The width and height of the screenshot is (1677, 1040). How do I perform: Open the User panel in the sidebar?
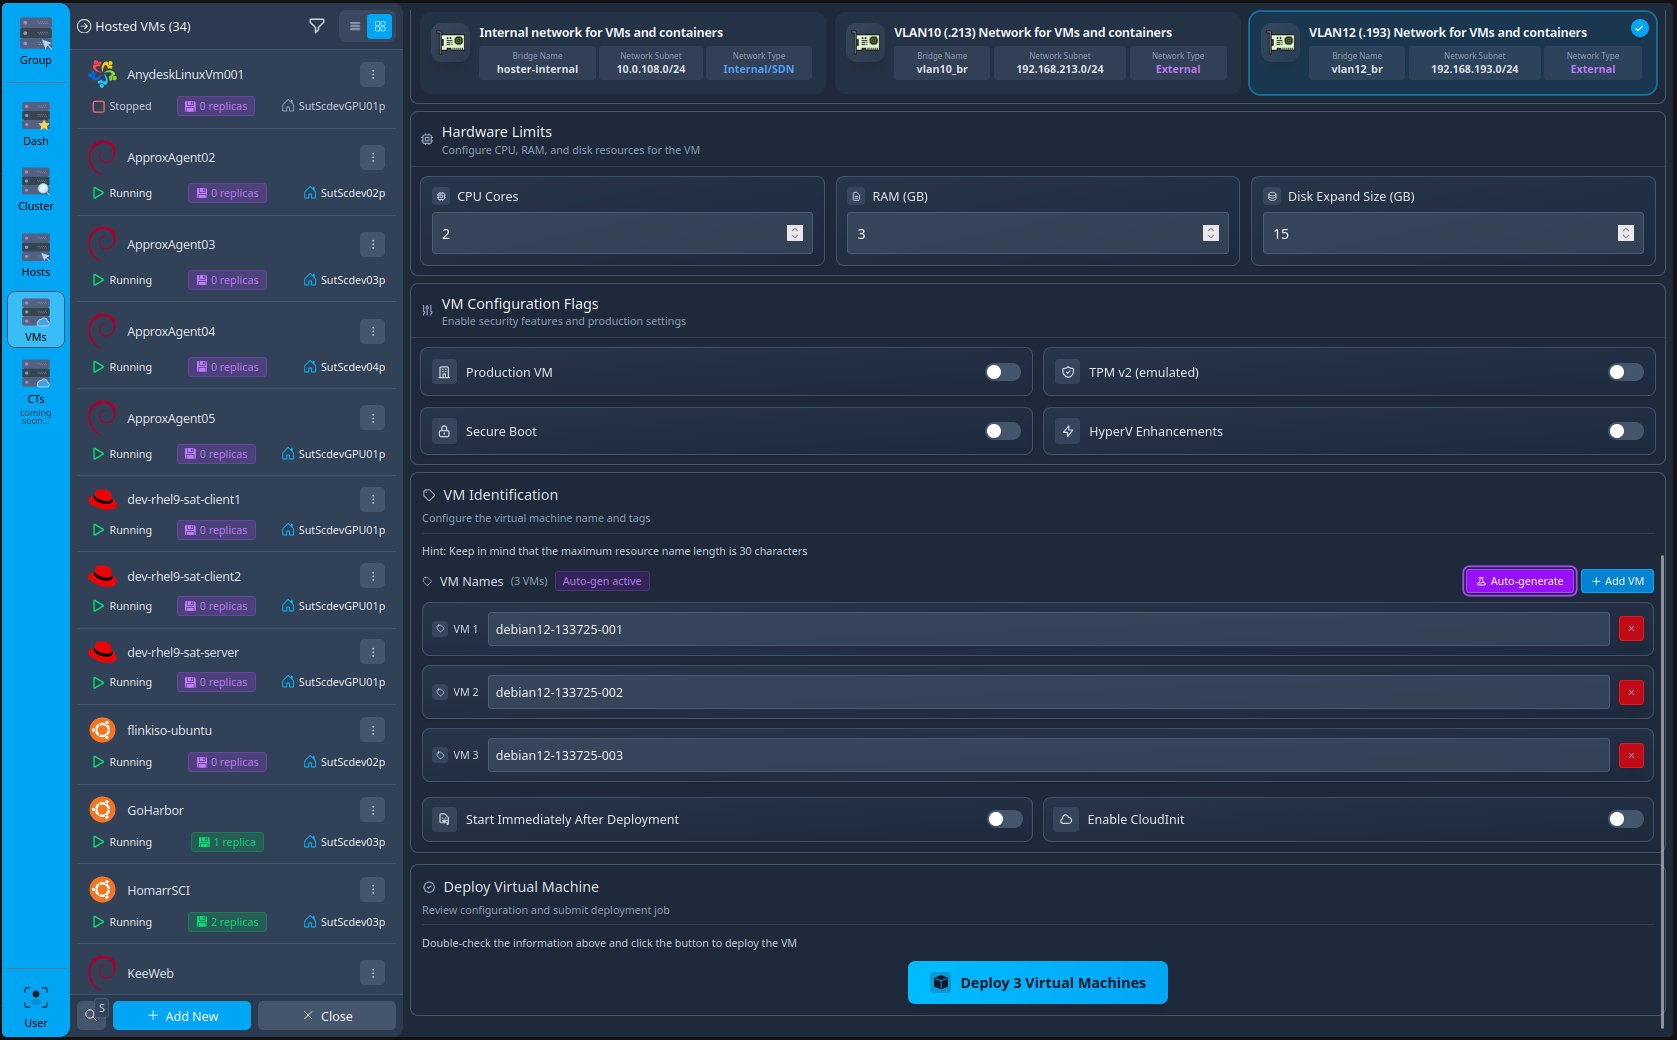[35, 1000]
